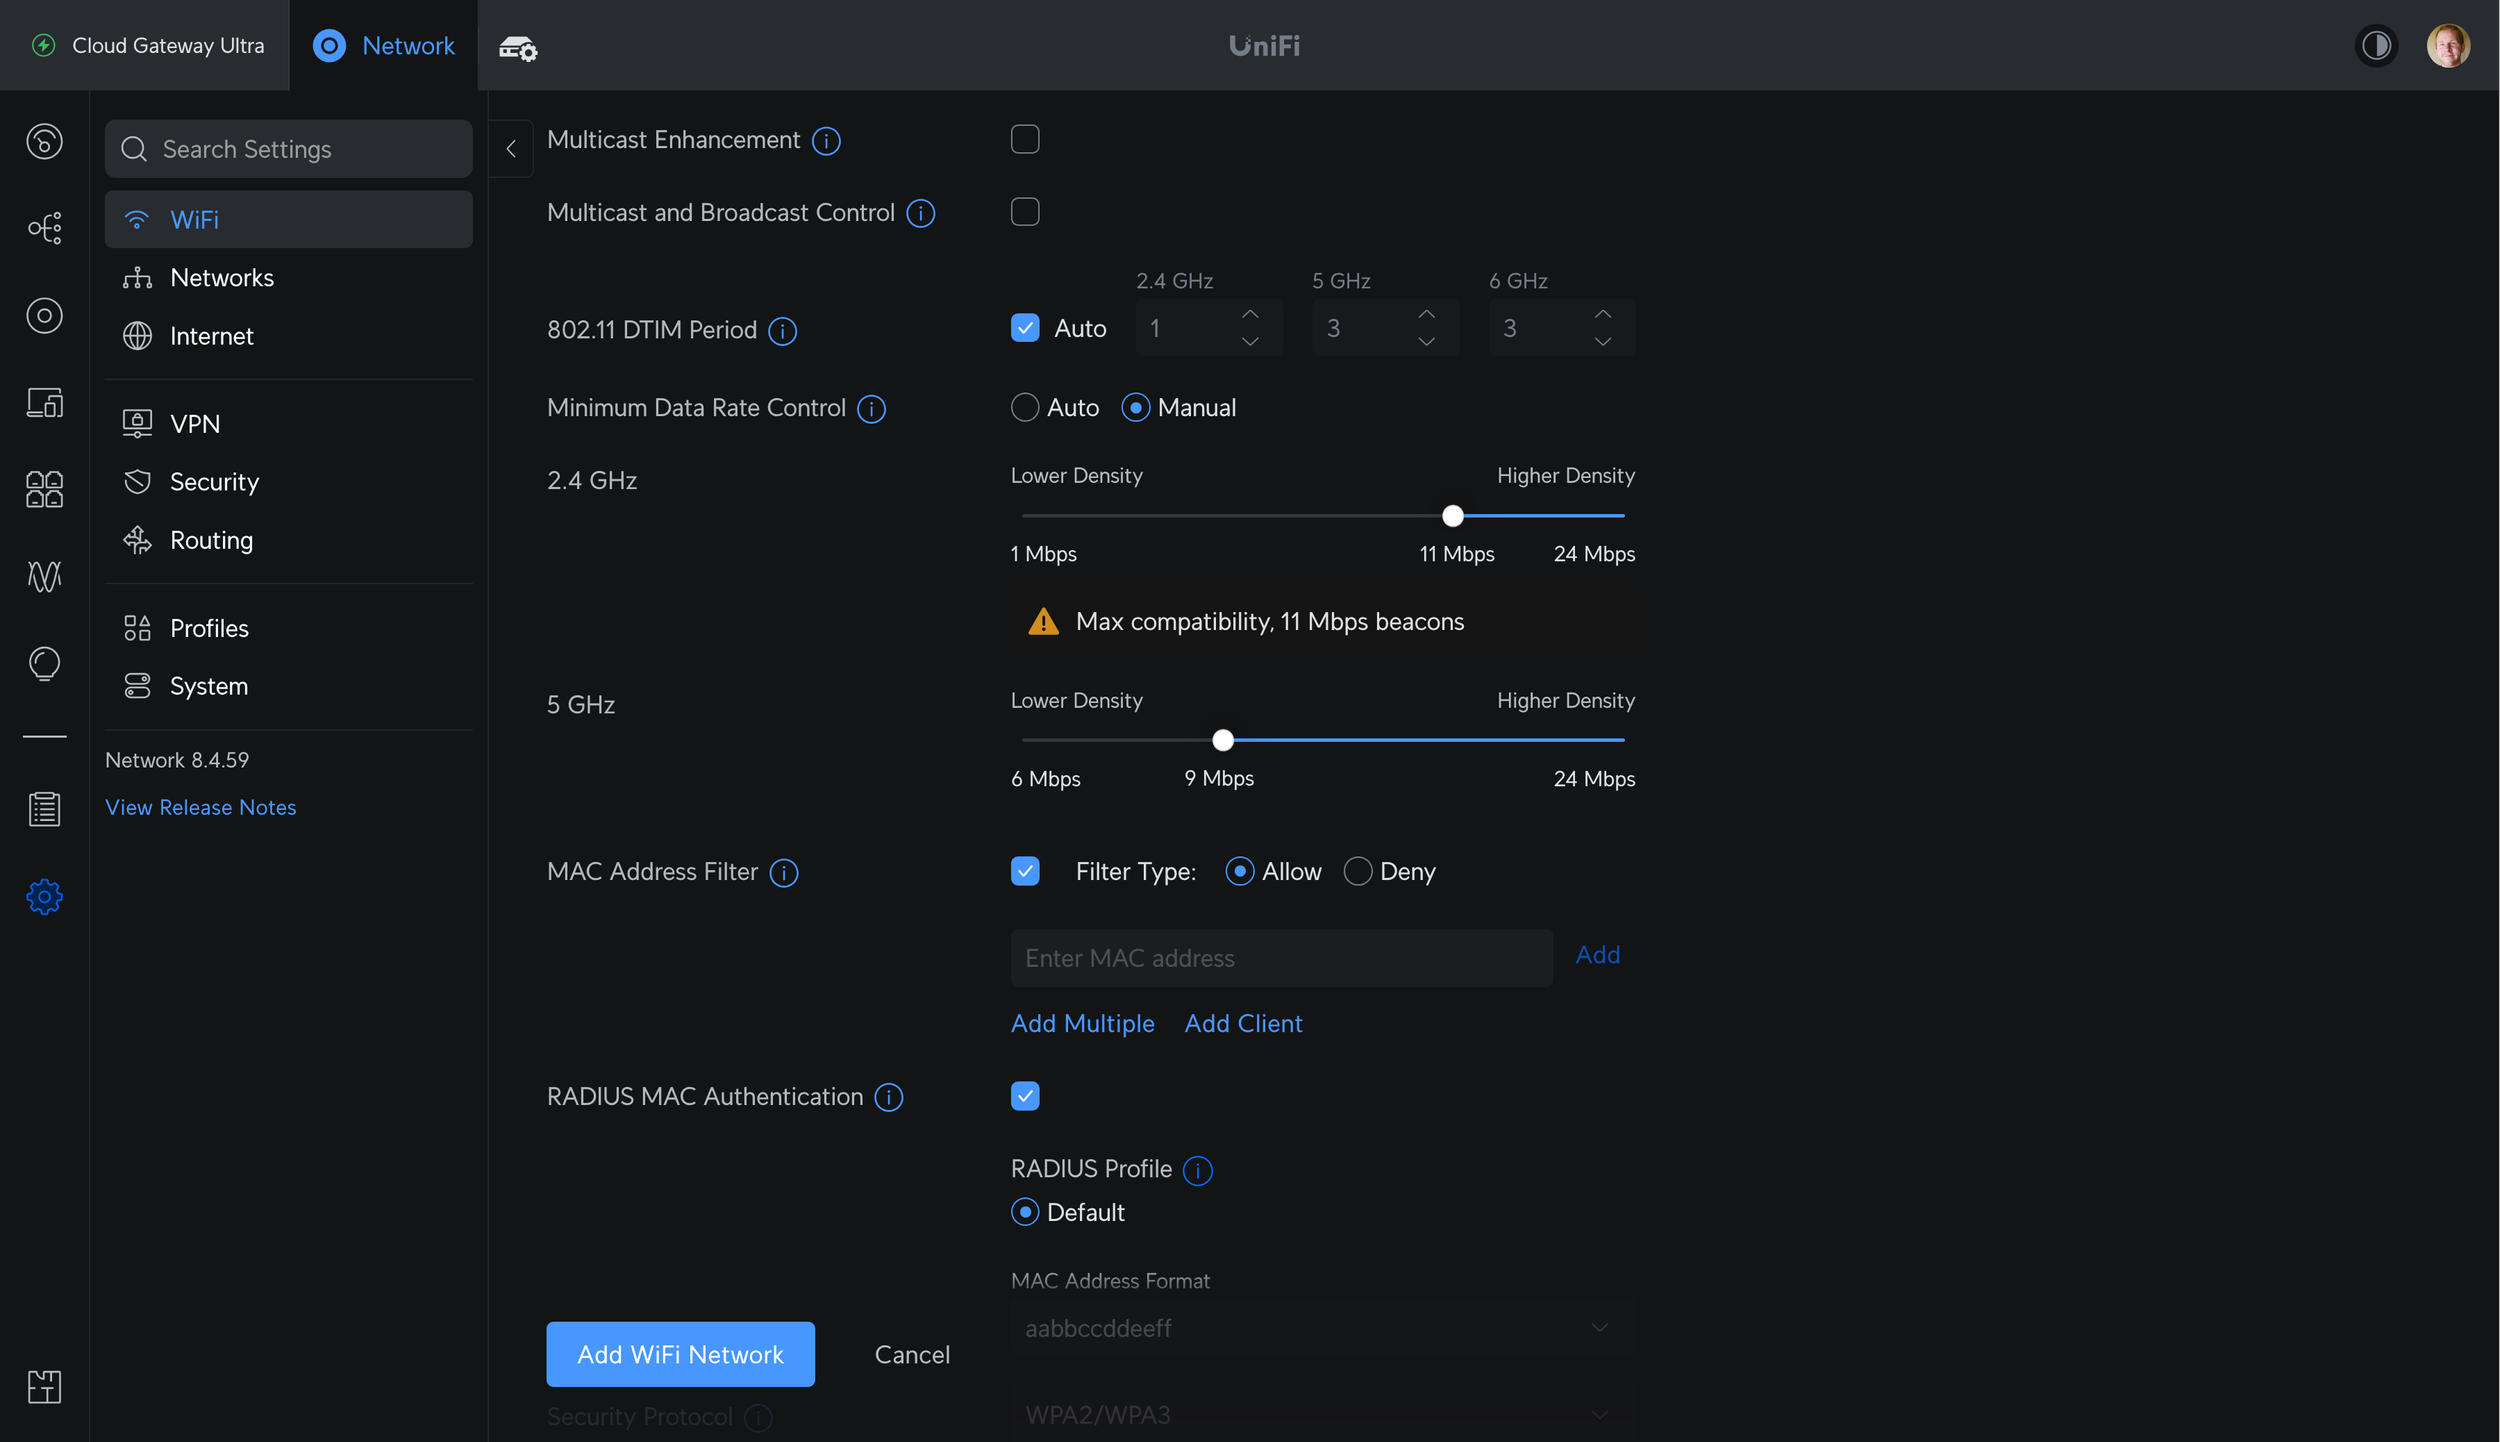The width and height of the screenshot is (2500, 1442).
Task: Click the Add WiFi Network button
Action: [680, 1354]
